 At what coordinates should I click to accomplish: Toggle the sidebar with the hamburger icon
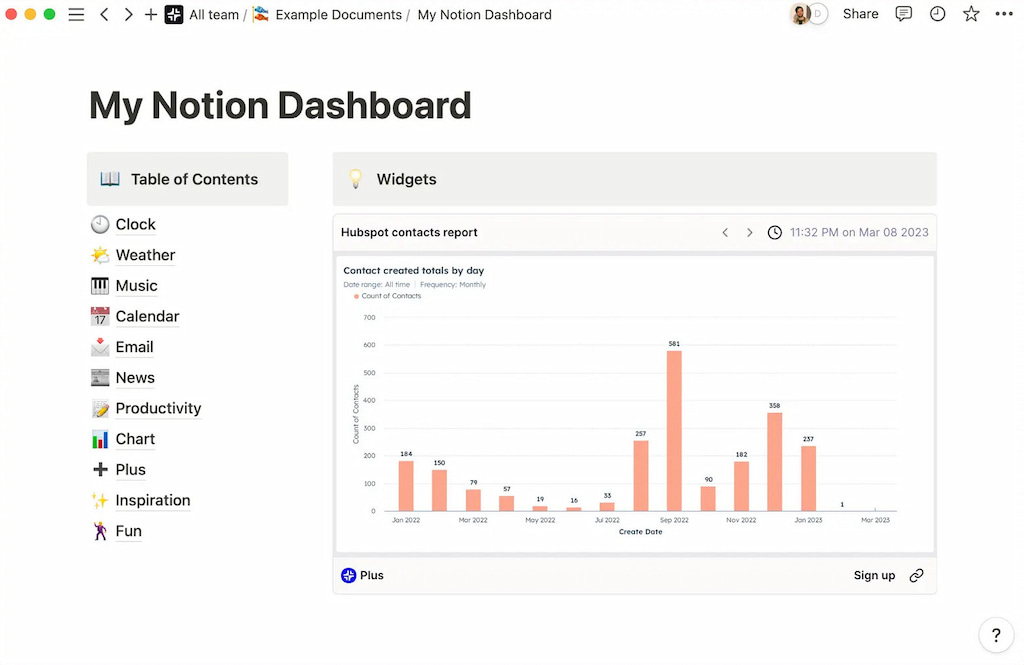[76, 14]
